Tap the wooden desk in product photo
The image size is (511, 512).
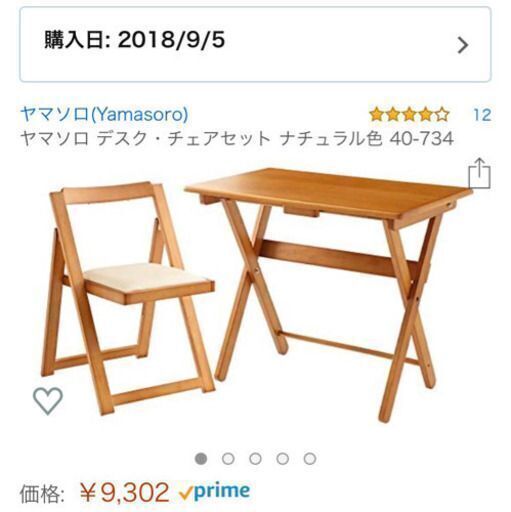point(328,294)
